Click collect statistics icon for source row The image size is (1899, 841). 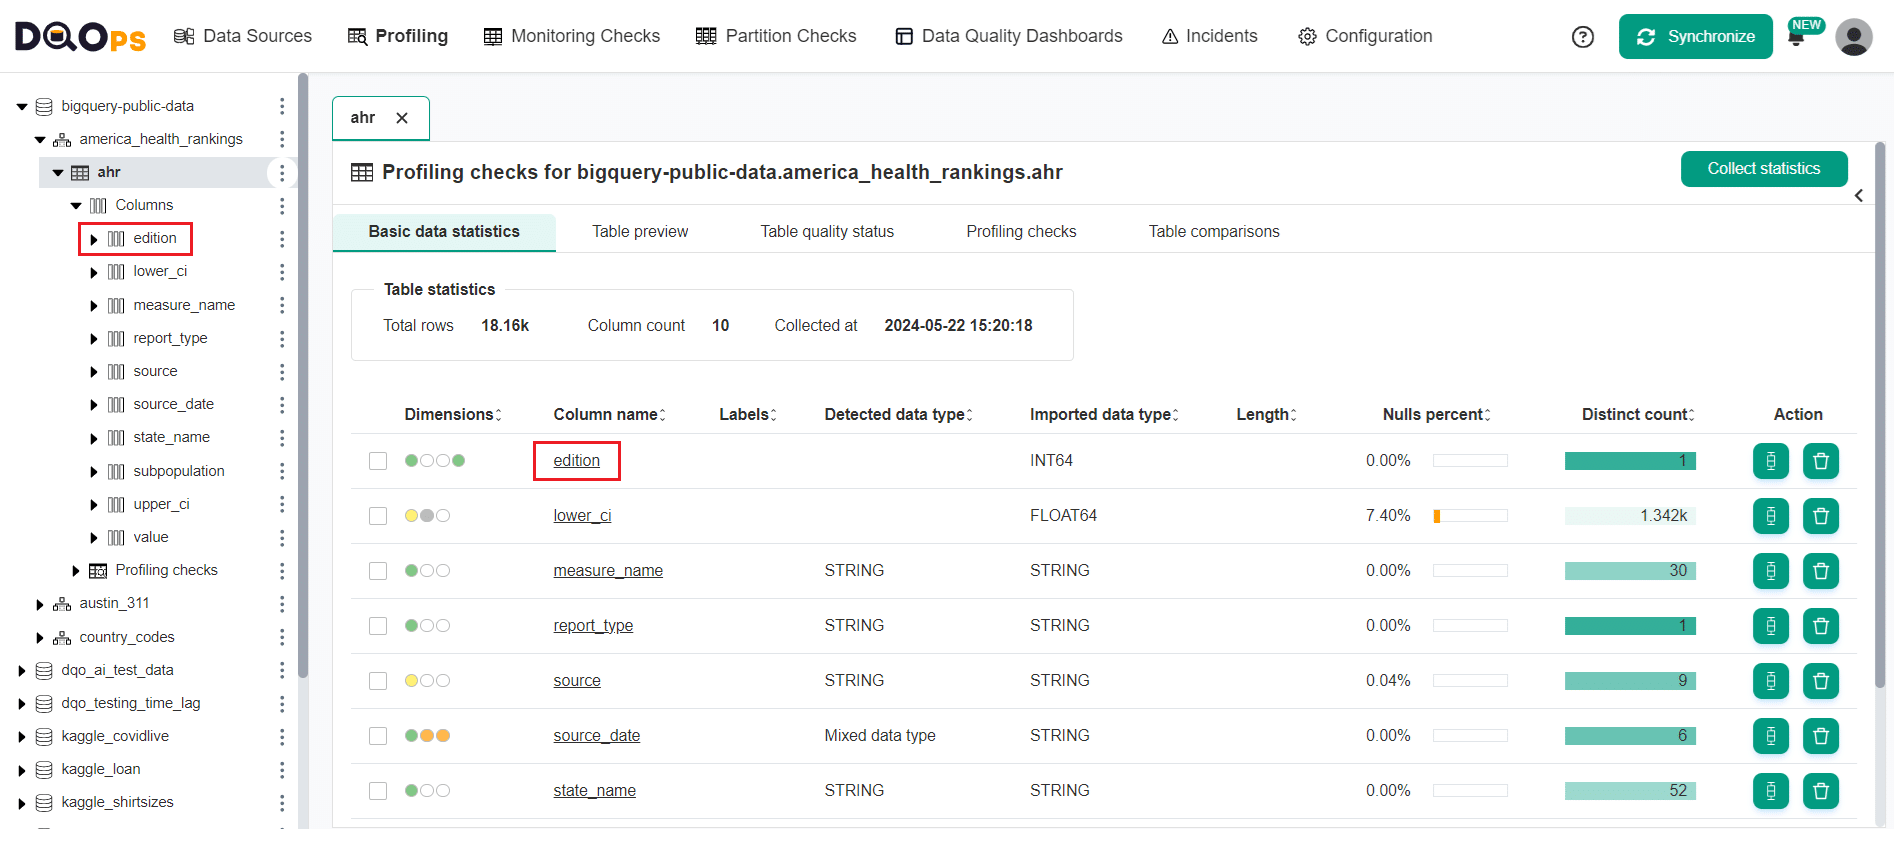[1770, 681]
